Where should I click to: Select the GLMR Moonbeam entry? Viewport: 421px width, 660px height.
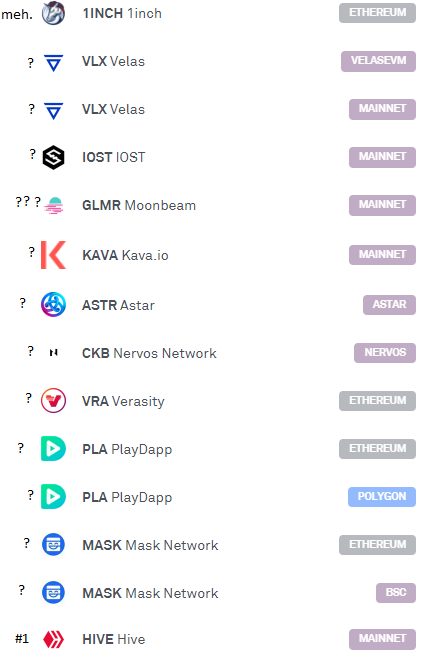pyautogui.click(x=139, y=205)
